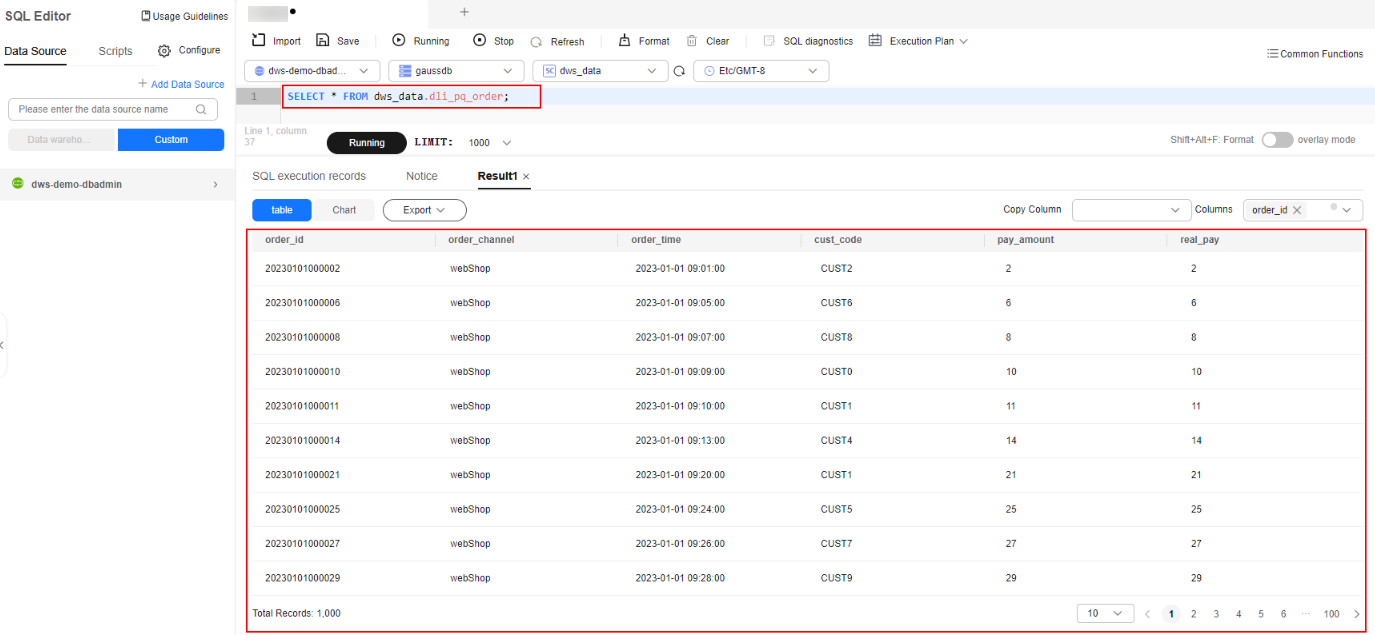The image size is (1375, 635).
Task: Add a new editor tab with plus
Action: pyautogui.click(x=464, y=11)
